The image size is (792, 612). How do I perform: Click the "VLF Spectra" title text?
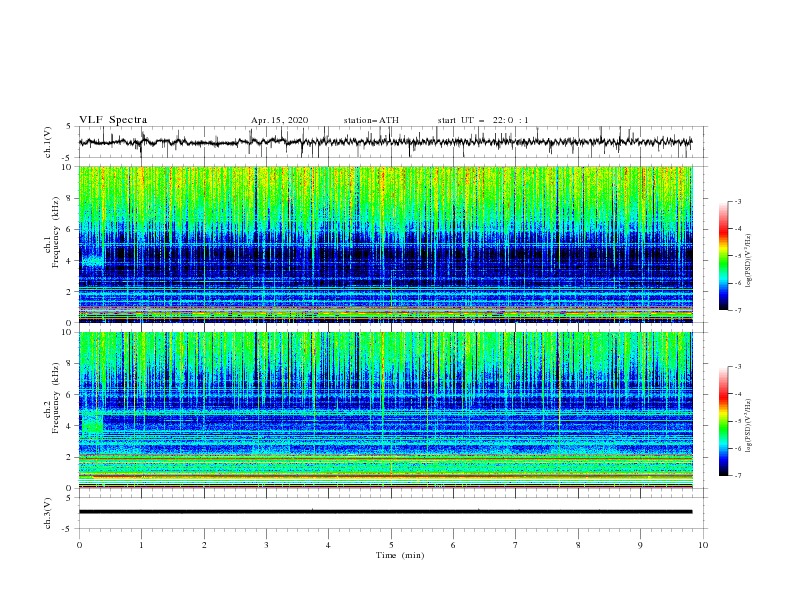[113, 120]
